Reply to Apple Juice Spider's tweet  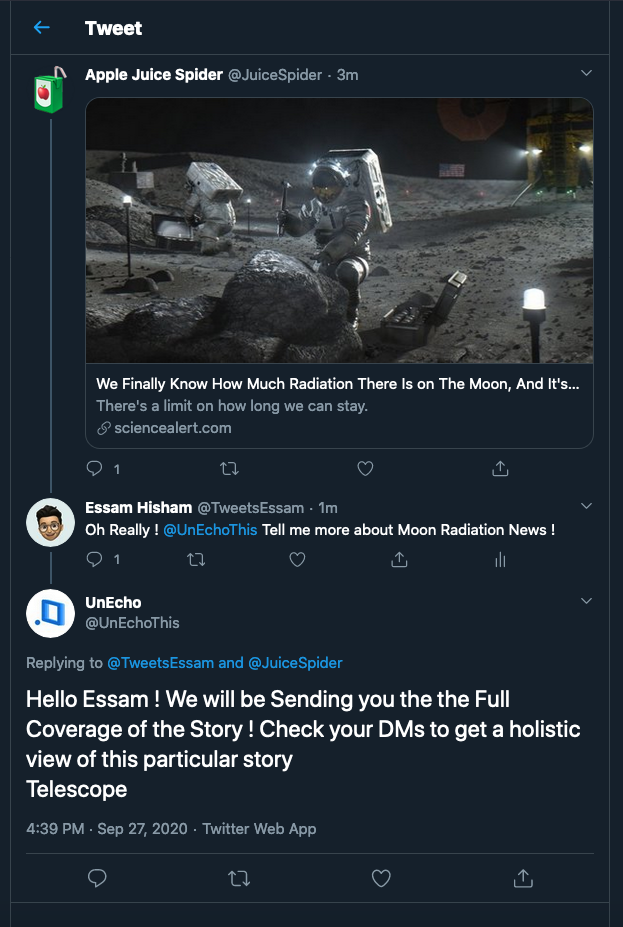(95, 468)
